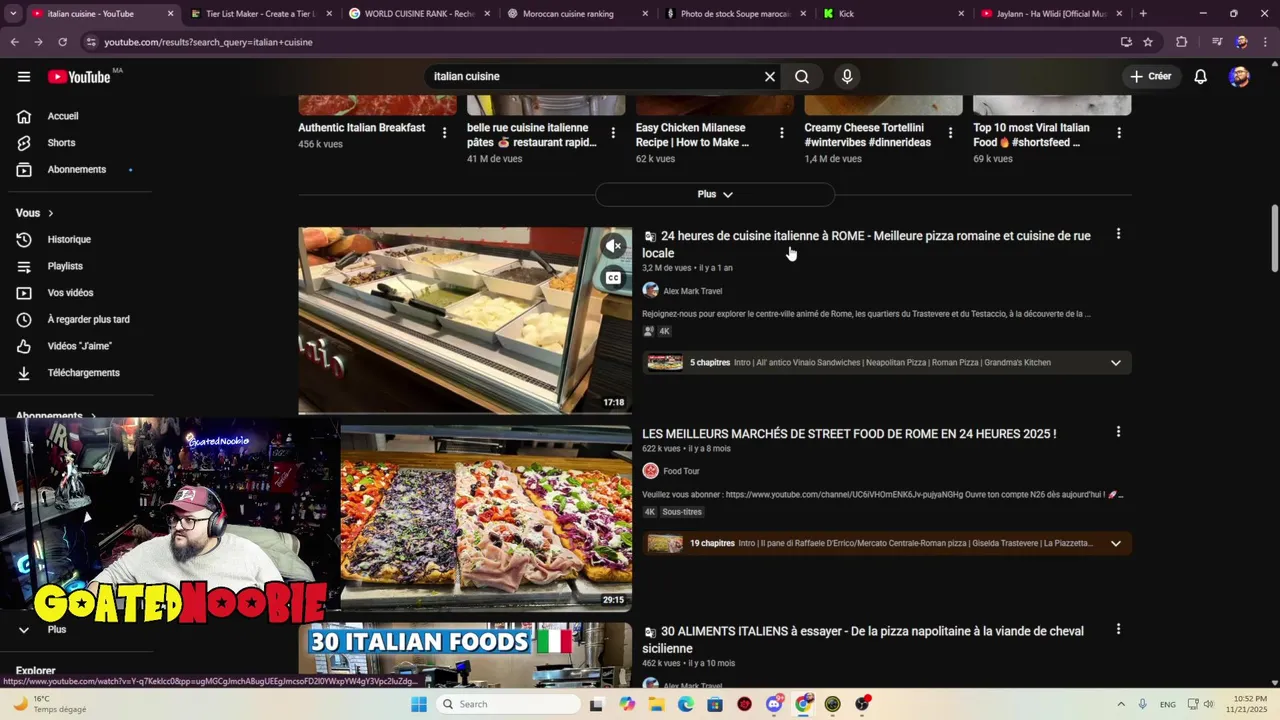Open LES MEILLEURS MARCHÉS DE STREET FOOD title

849,434
